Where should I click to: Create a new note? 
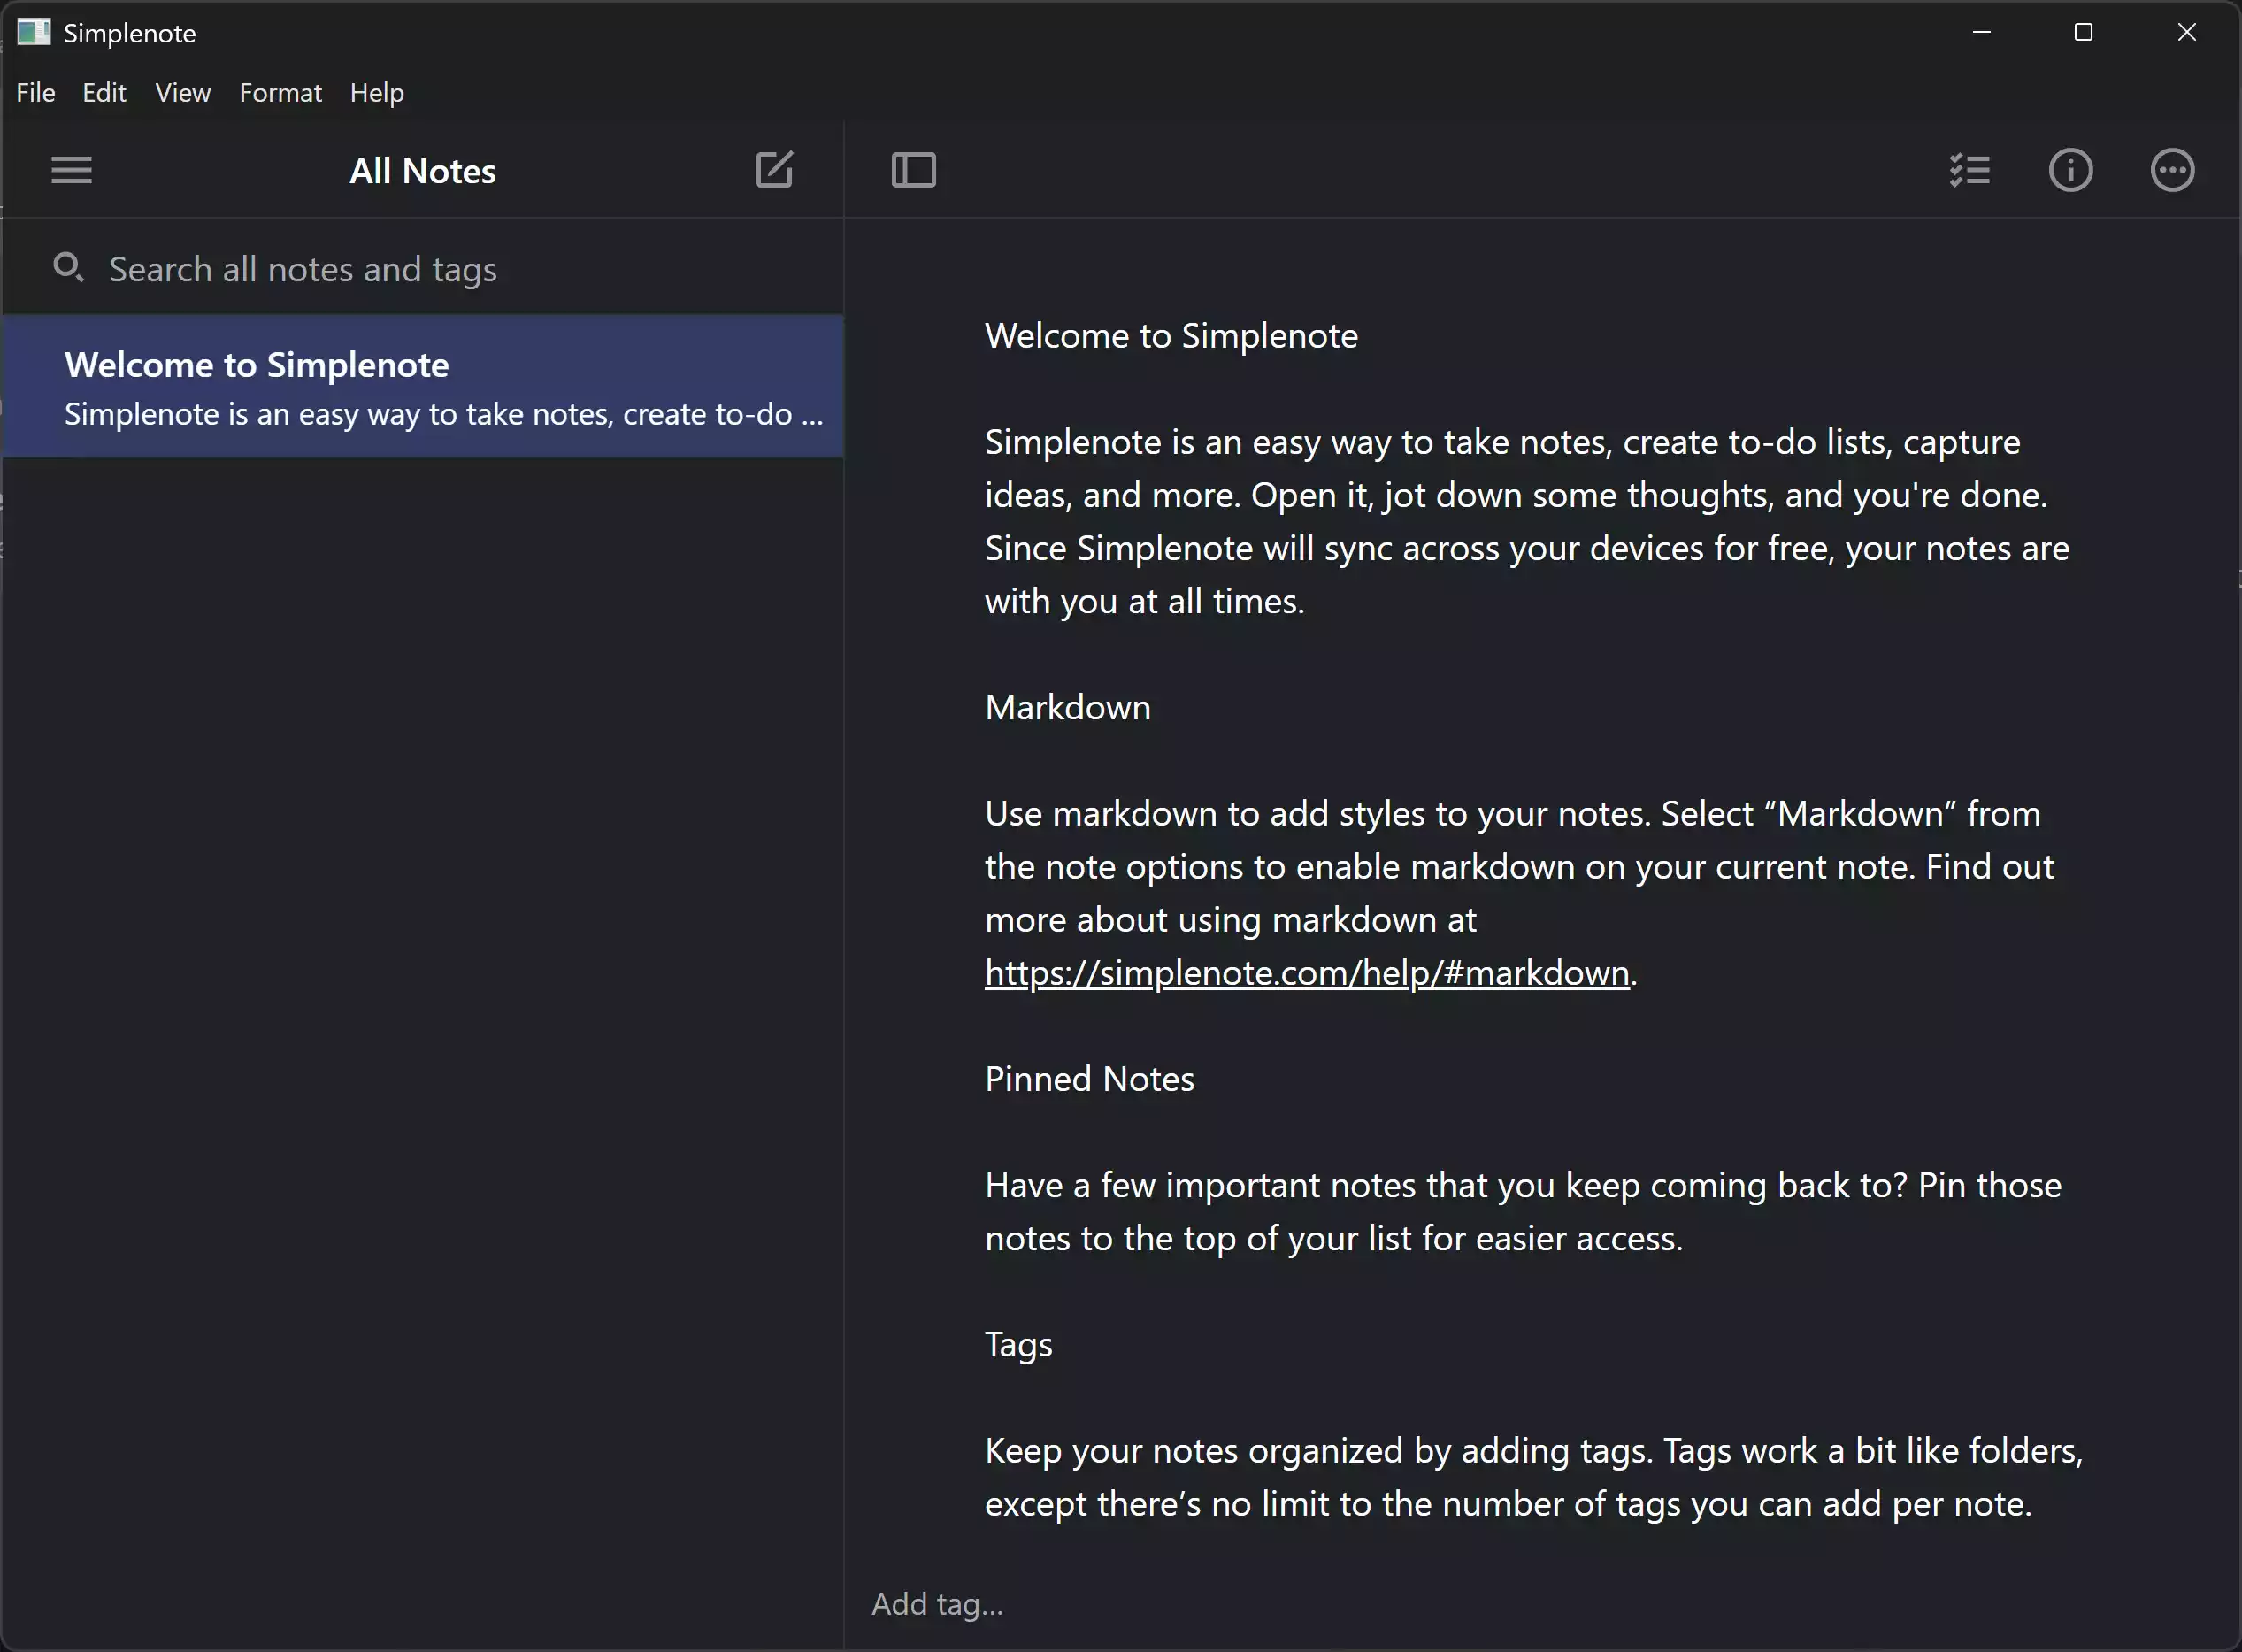tap(774, 170)
